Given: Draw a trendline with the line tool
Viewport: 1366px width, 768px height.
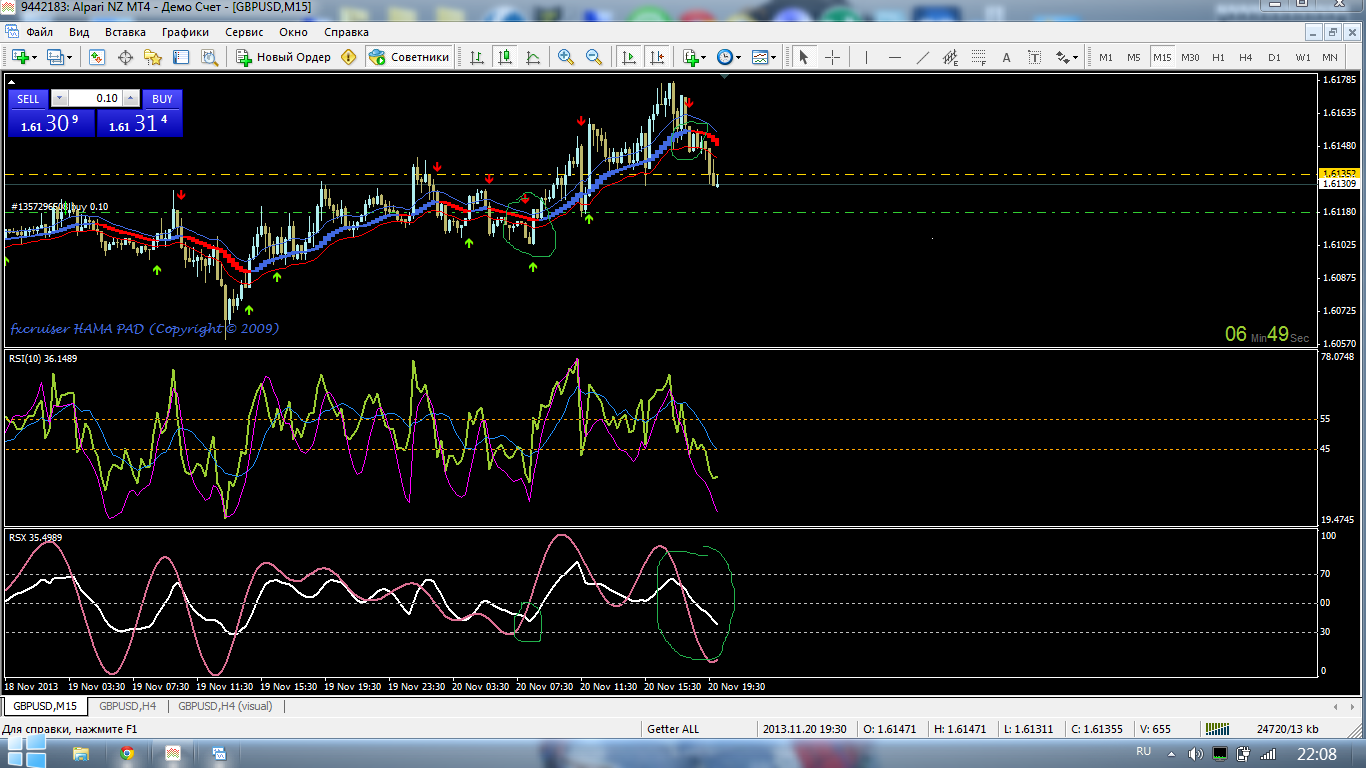Looking at the screenshot, I should click(923, 57).
